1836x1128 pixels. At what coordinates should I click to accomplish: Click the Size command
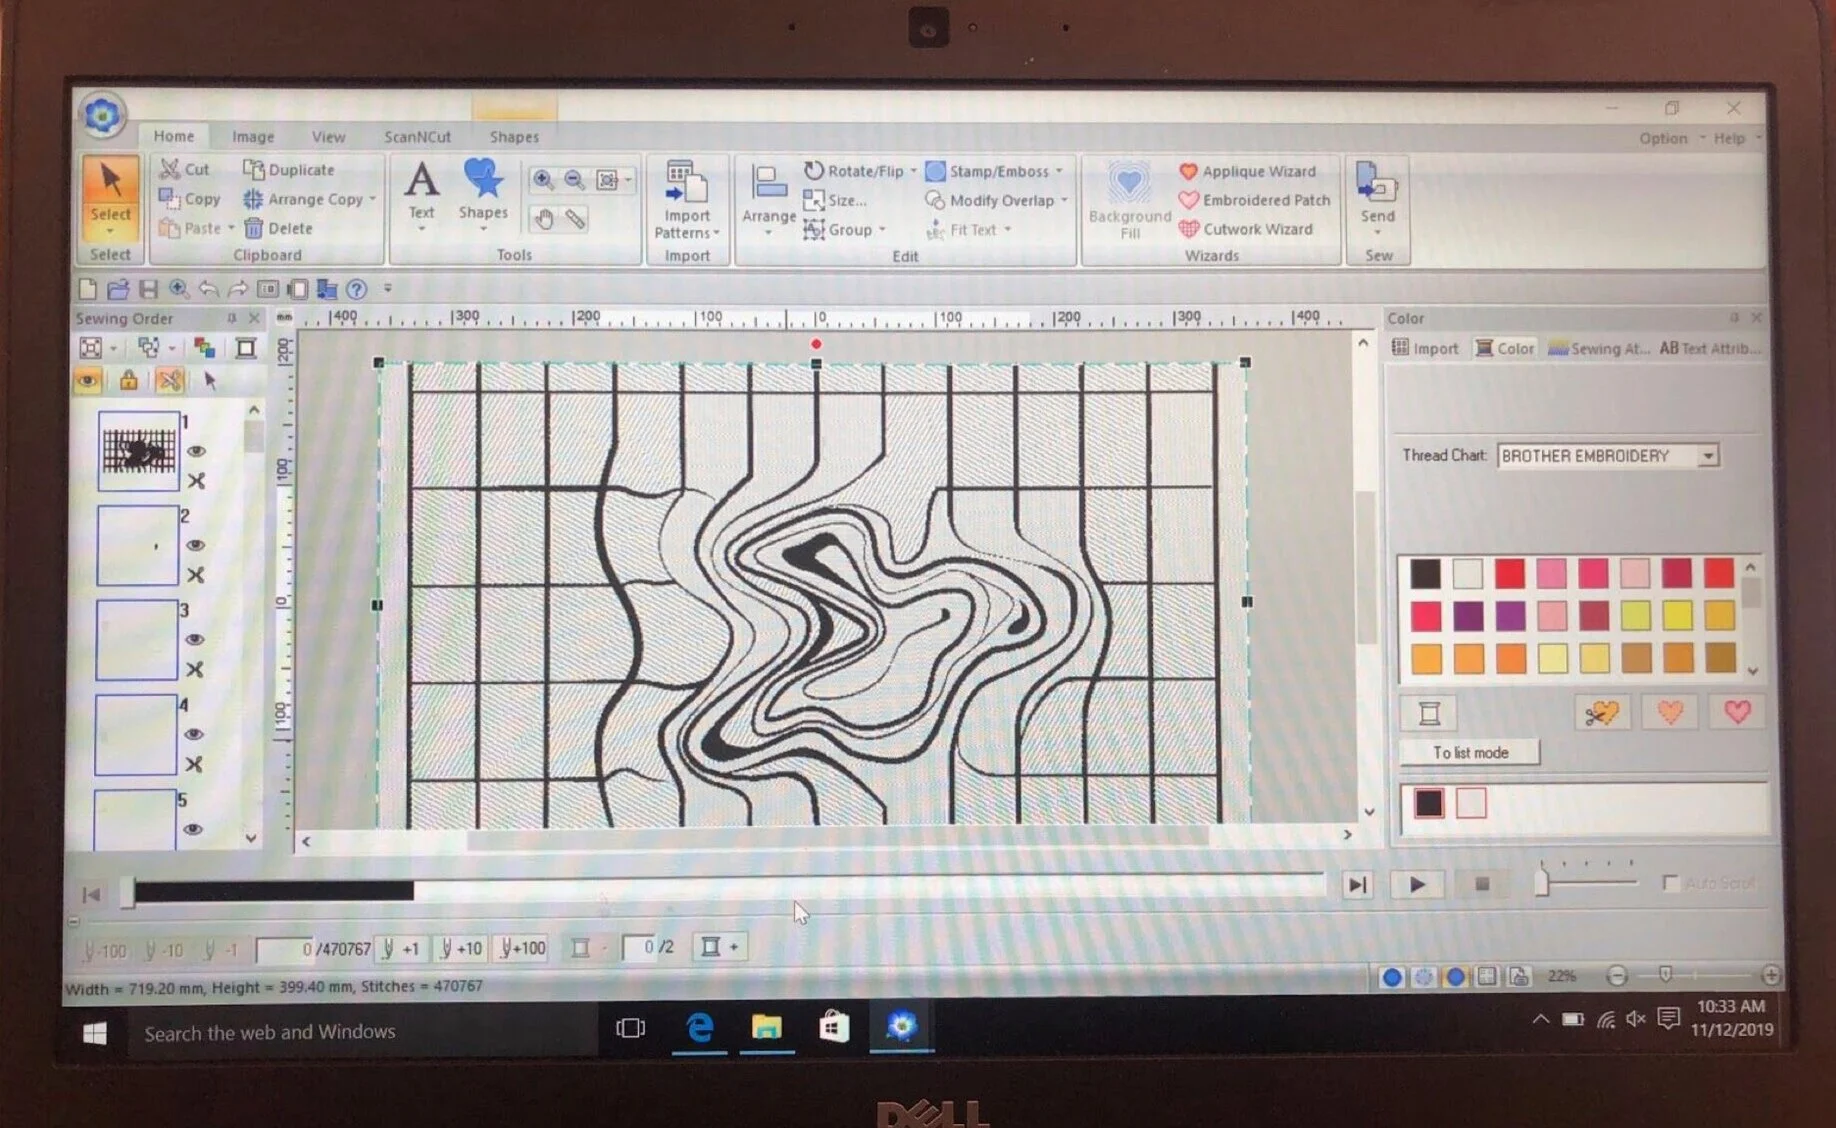tap(836, 200)
